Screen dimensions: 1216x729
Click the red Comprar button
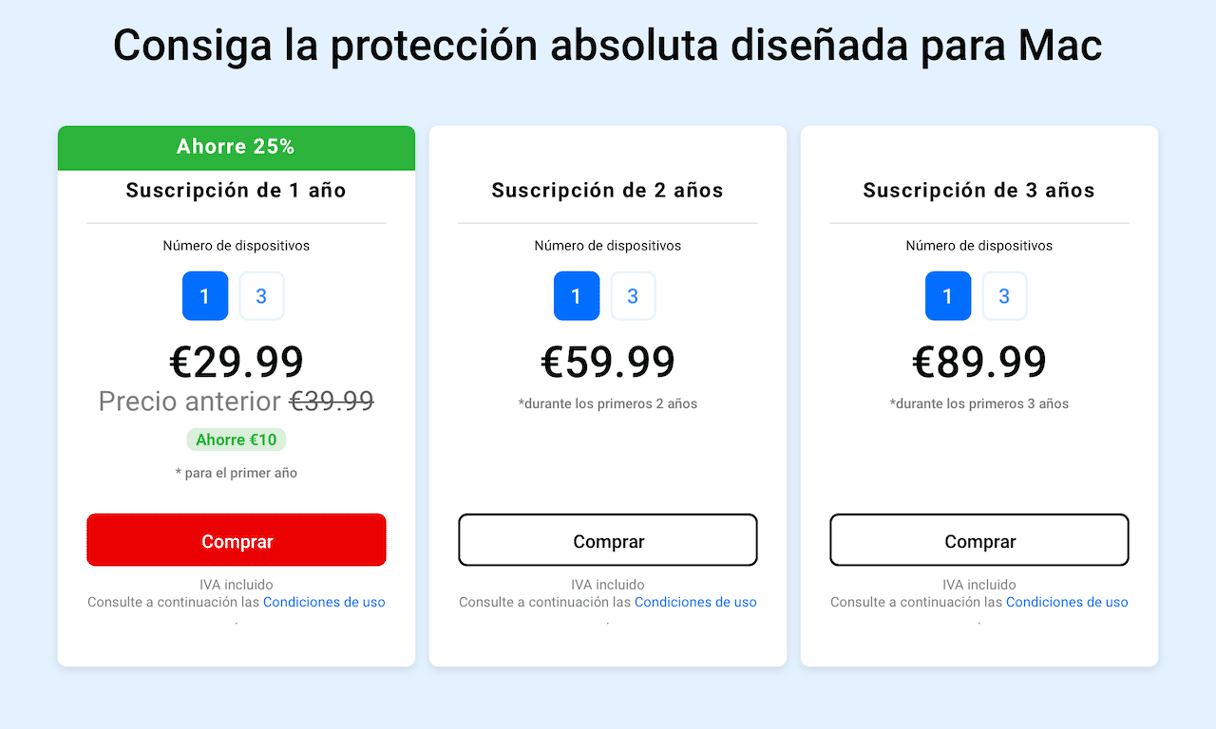point(236,540)
